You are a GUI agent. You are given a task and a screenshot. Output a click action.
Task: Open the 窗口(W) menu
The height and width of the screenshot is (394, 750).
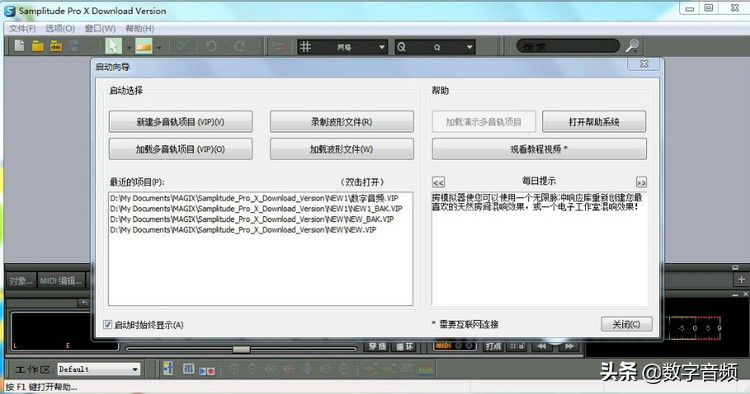100,29
